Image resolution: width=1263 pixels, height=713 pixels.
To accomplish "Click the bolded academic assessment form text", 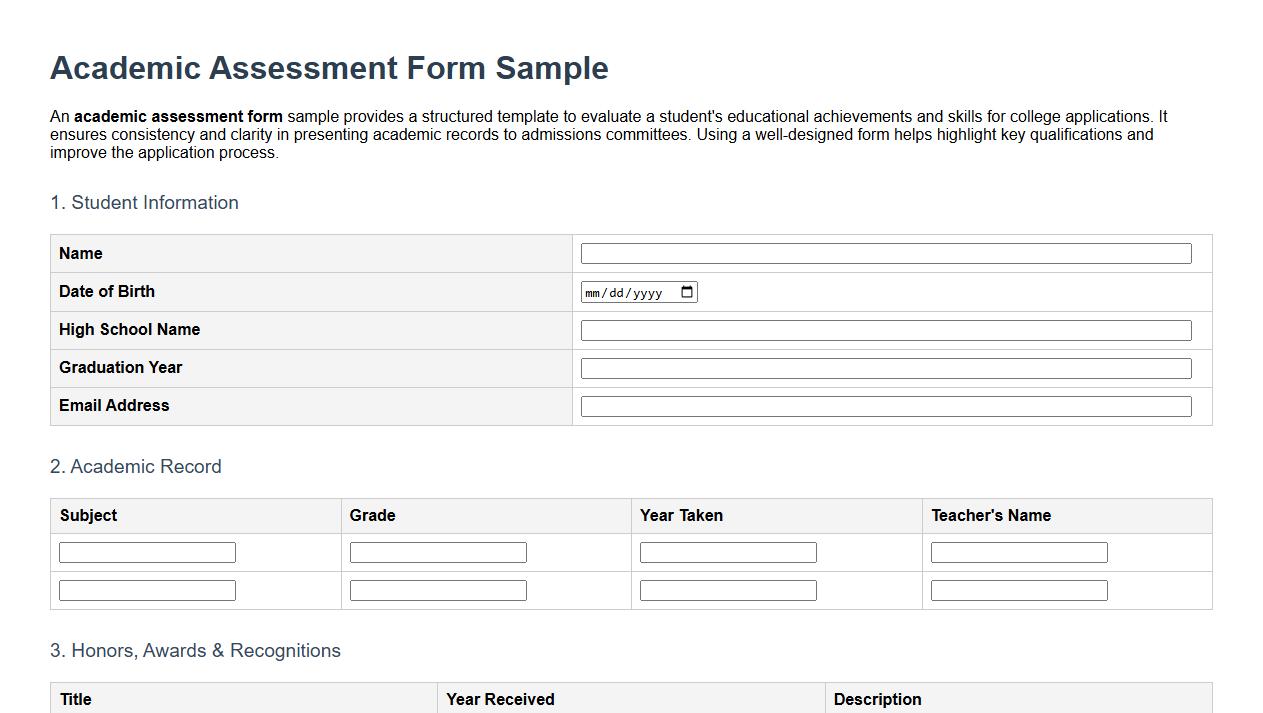I will click(178, 115).
